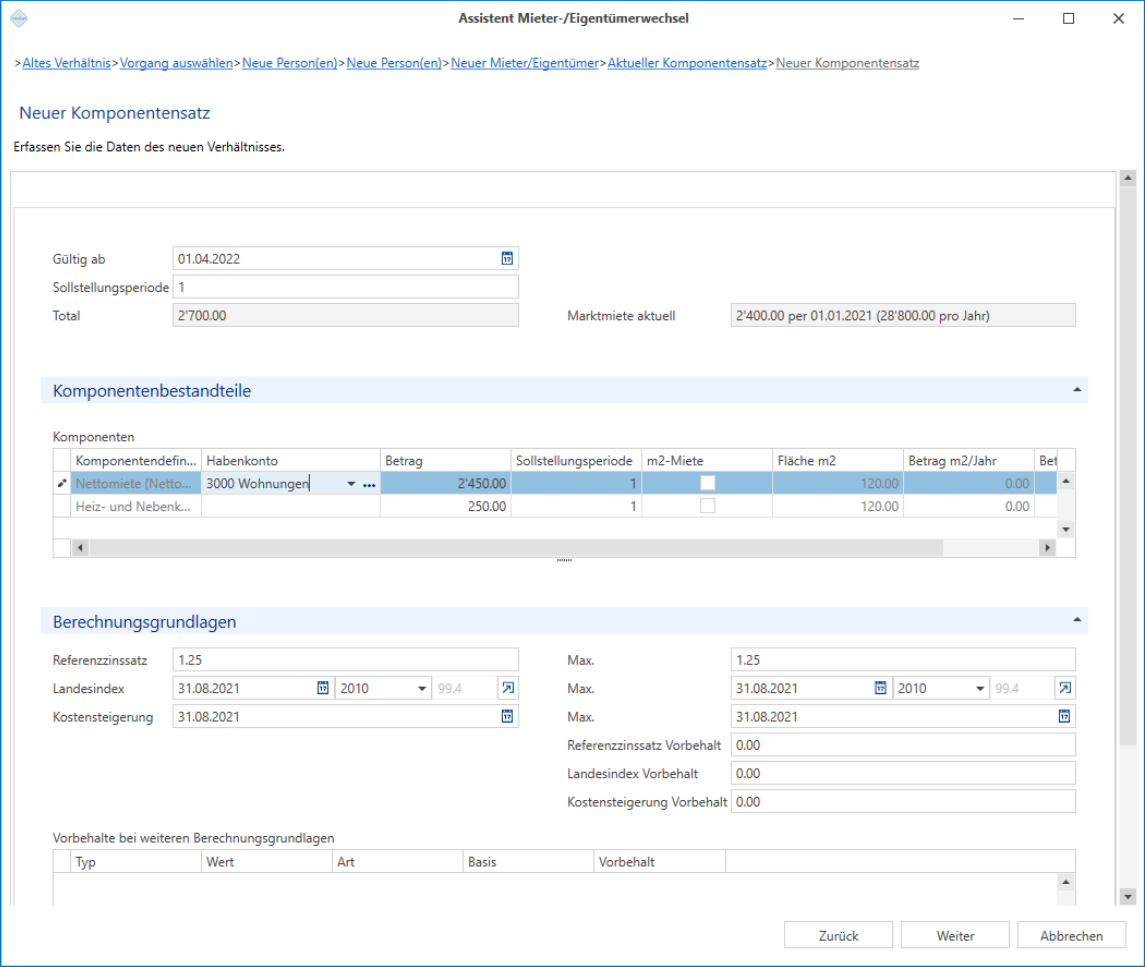Collapse the Komponentenbestandteile section
The height and width of the screenshot is (967, 1145).
(1076, 391)
